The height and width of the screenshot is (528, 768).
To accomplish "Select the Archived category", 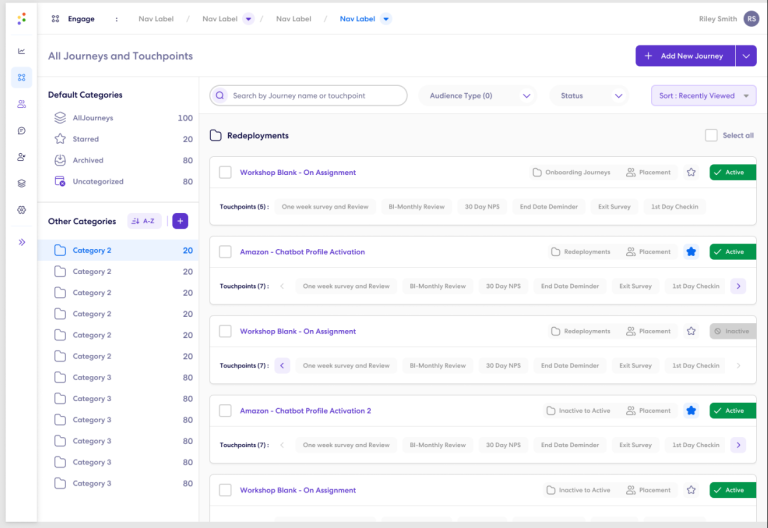I will point(119,160).
